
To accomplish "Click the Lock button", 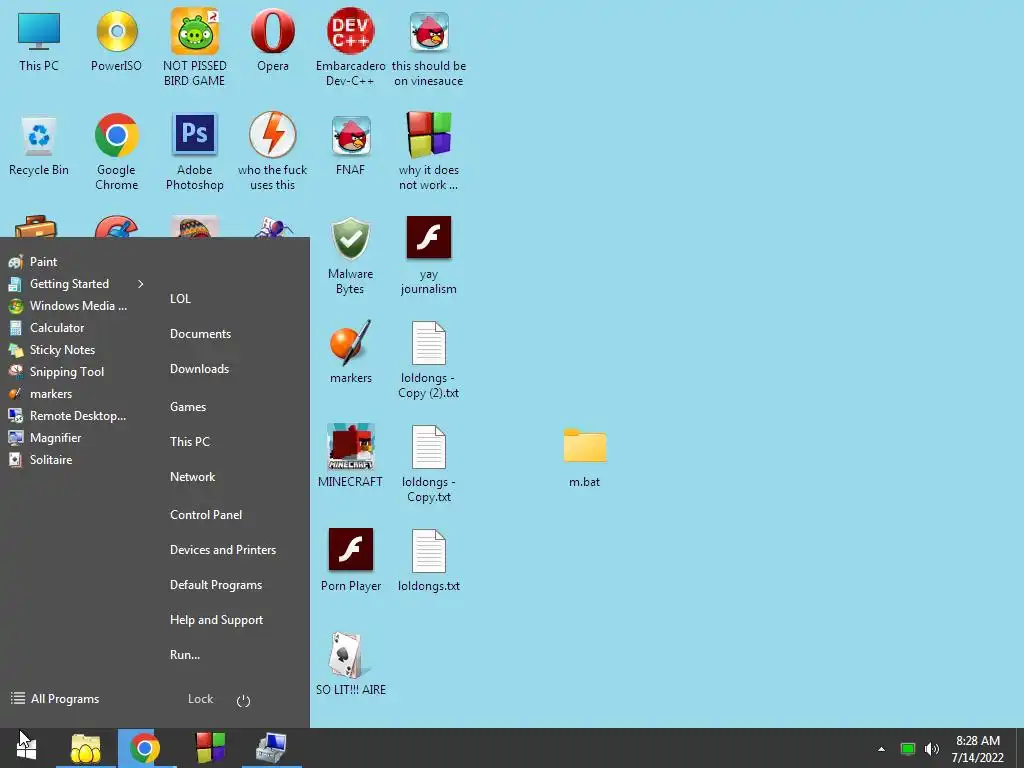I will (200, 699).
